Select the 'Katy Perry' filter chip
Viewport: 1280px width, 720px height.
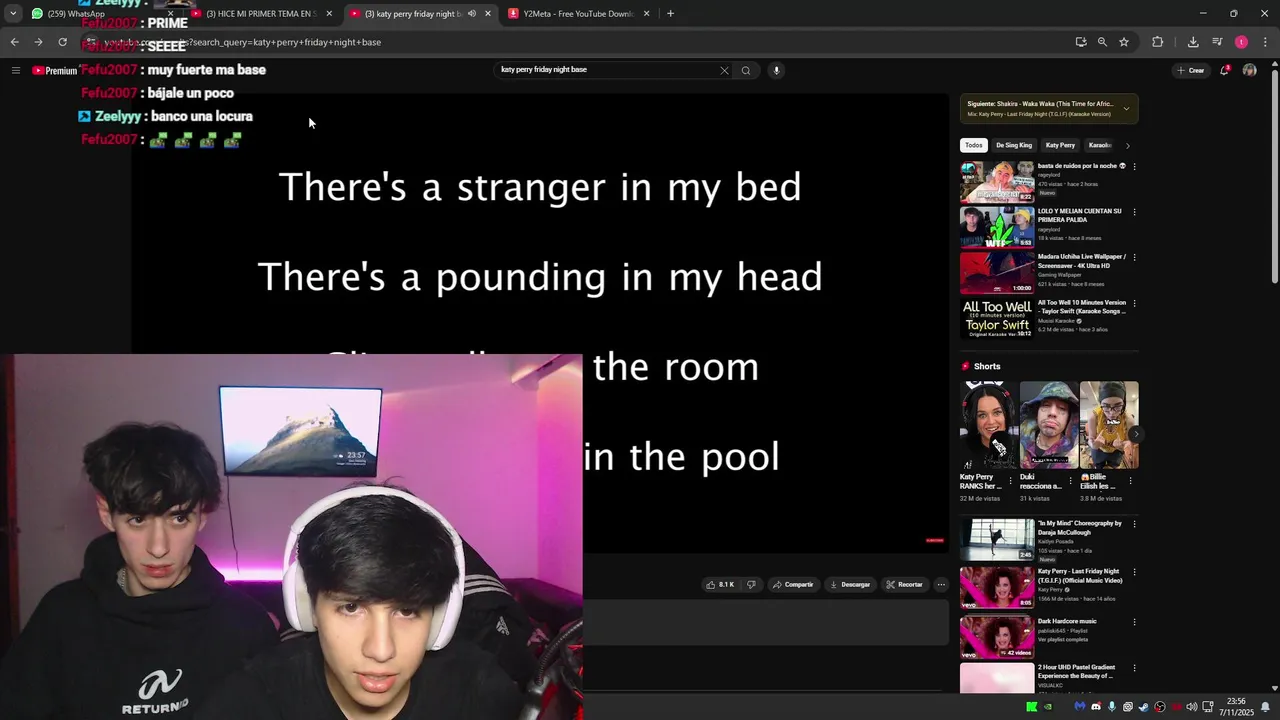(x=1060, y=146)
